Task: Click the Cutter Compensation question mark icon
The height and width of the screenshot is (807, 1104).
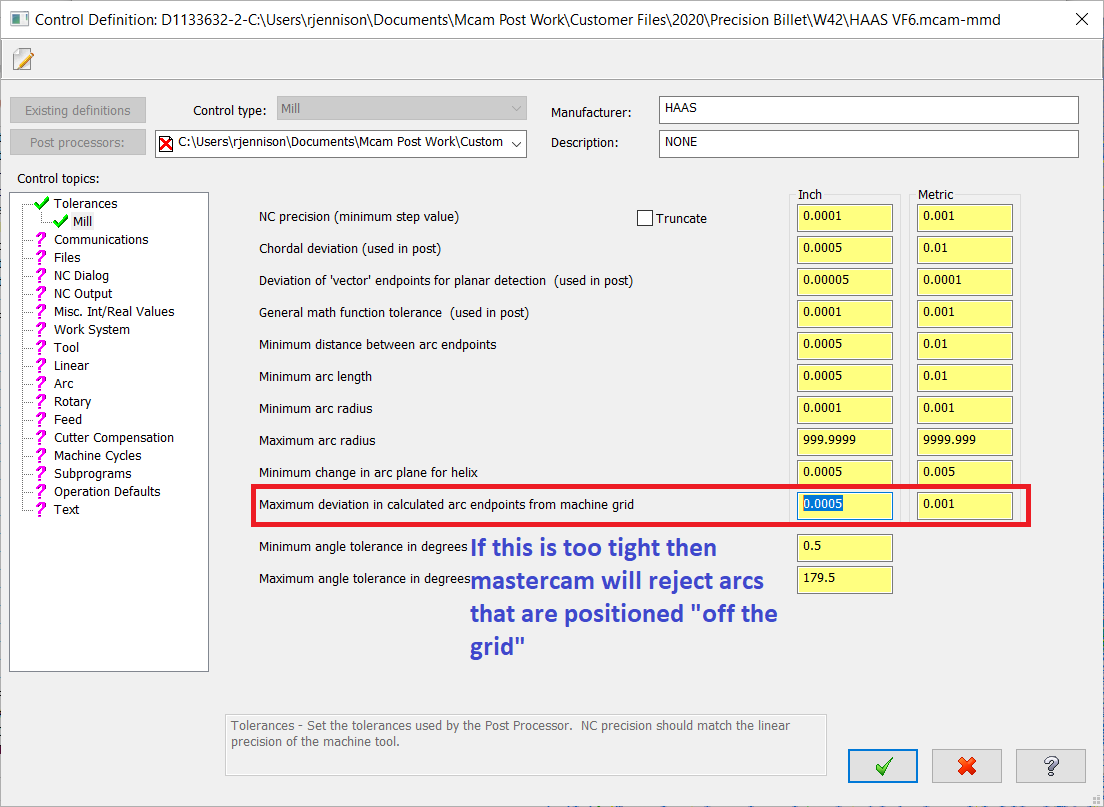Action: (x=41, y=438)
